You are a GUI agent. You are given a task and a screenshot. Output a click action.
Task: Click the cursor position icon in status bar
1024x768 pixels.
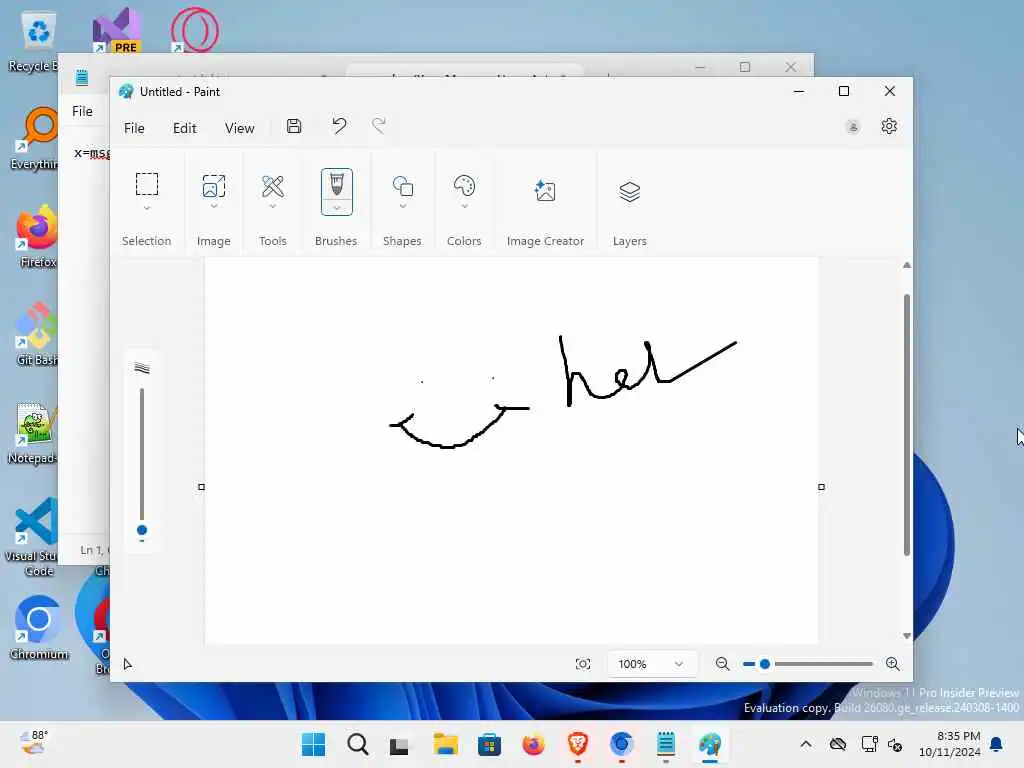(128, 664)
